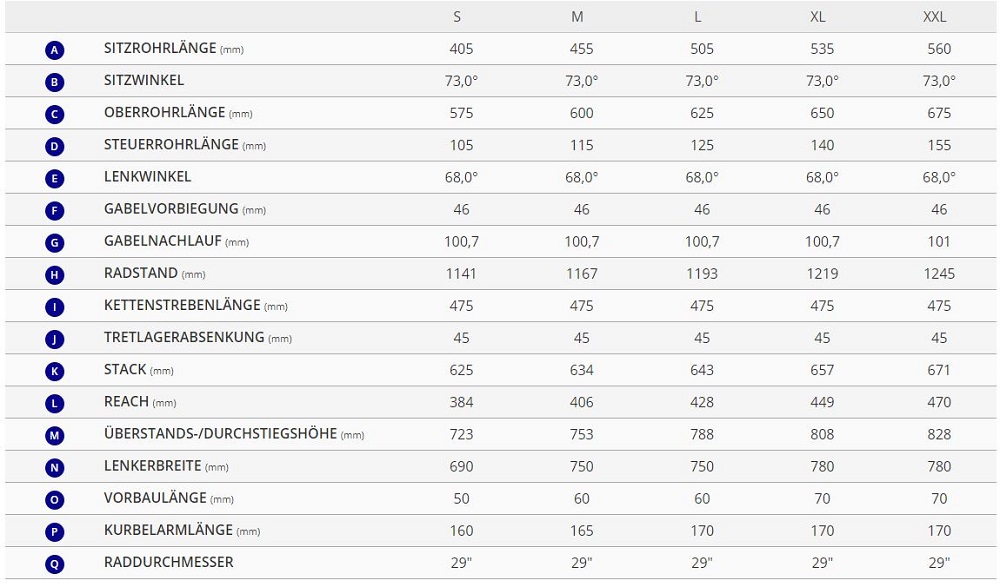Viewport: 1000px width, 587px height.
Task: Click the Kurbelarmlänge value 160 for S
Action: 461,530
